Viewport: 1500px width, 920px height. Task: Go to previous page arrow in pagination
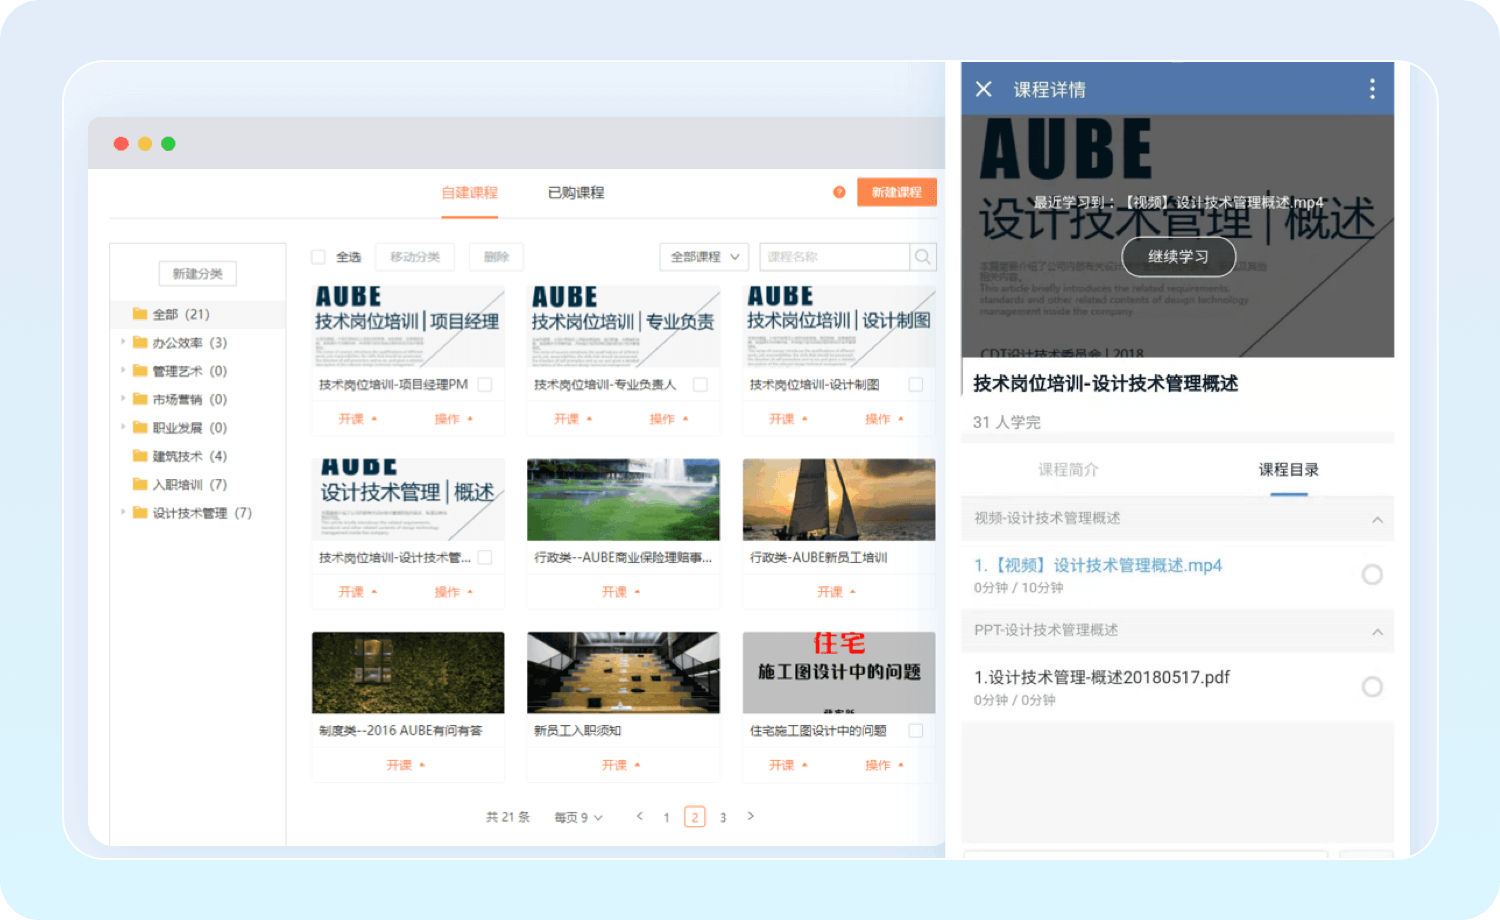640,816
